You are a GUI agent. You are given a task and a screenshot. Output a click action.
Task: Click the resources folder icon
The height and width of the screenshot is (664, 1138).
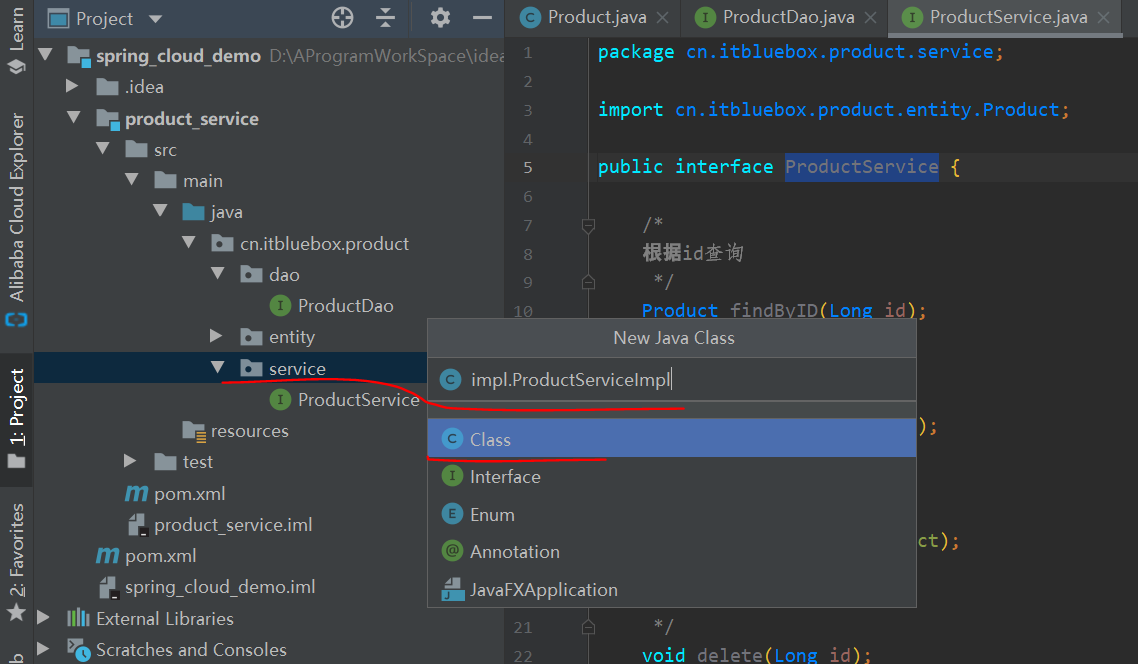click(x=194, y=431)
